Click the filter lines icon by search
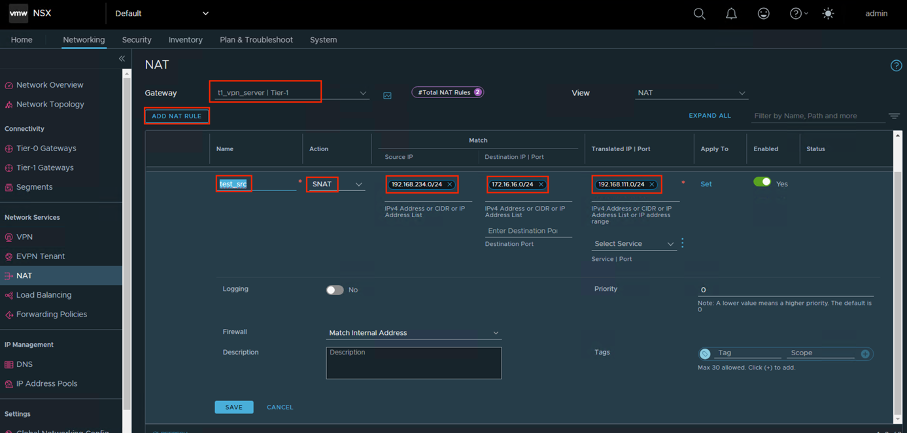Image resolution: width=908 pixels, height=434 pixels. click(893, 116)
